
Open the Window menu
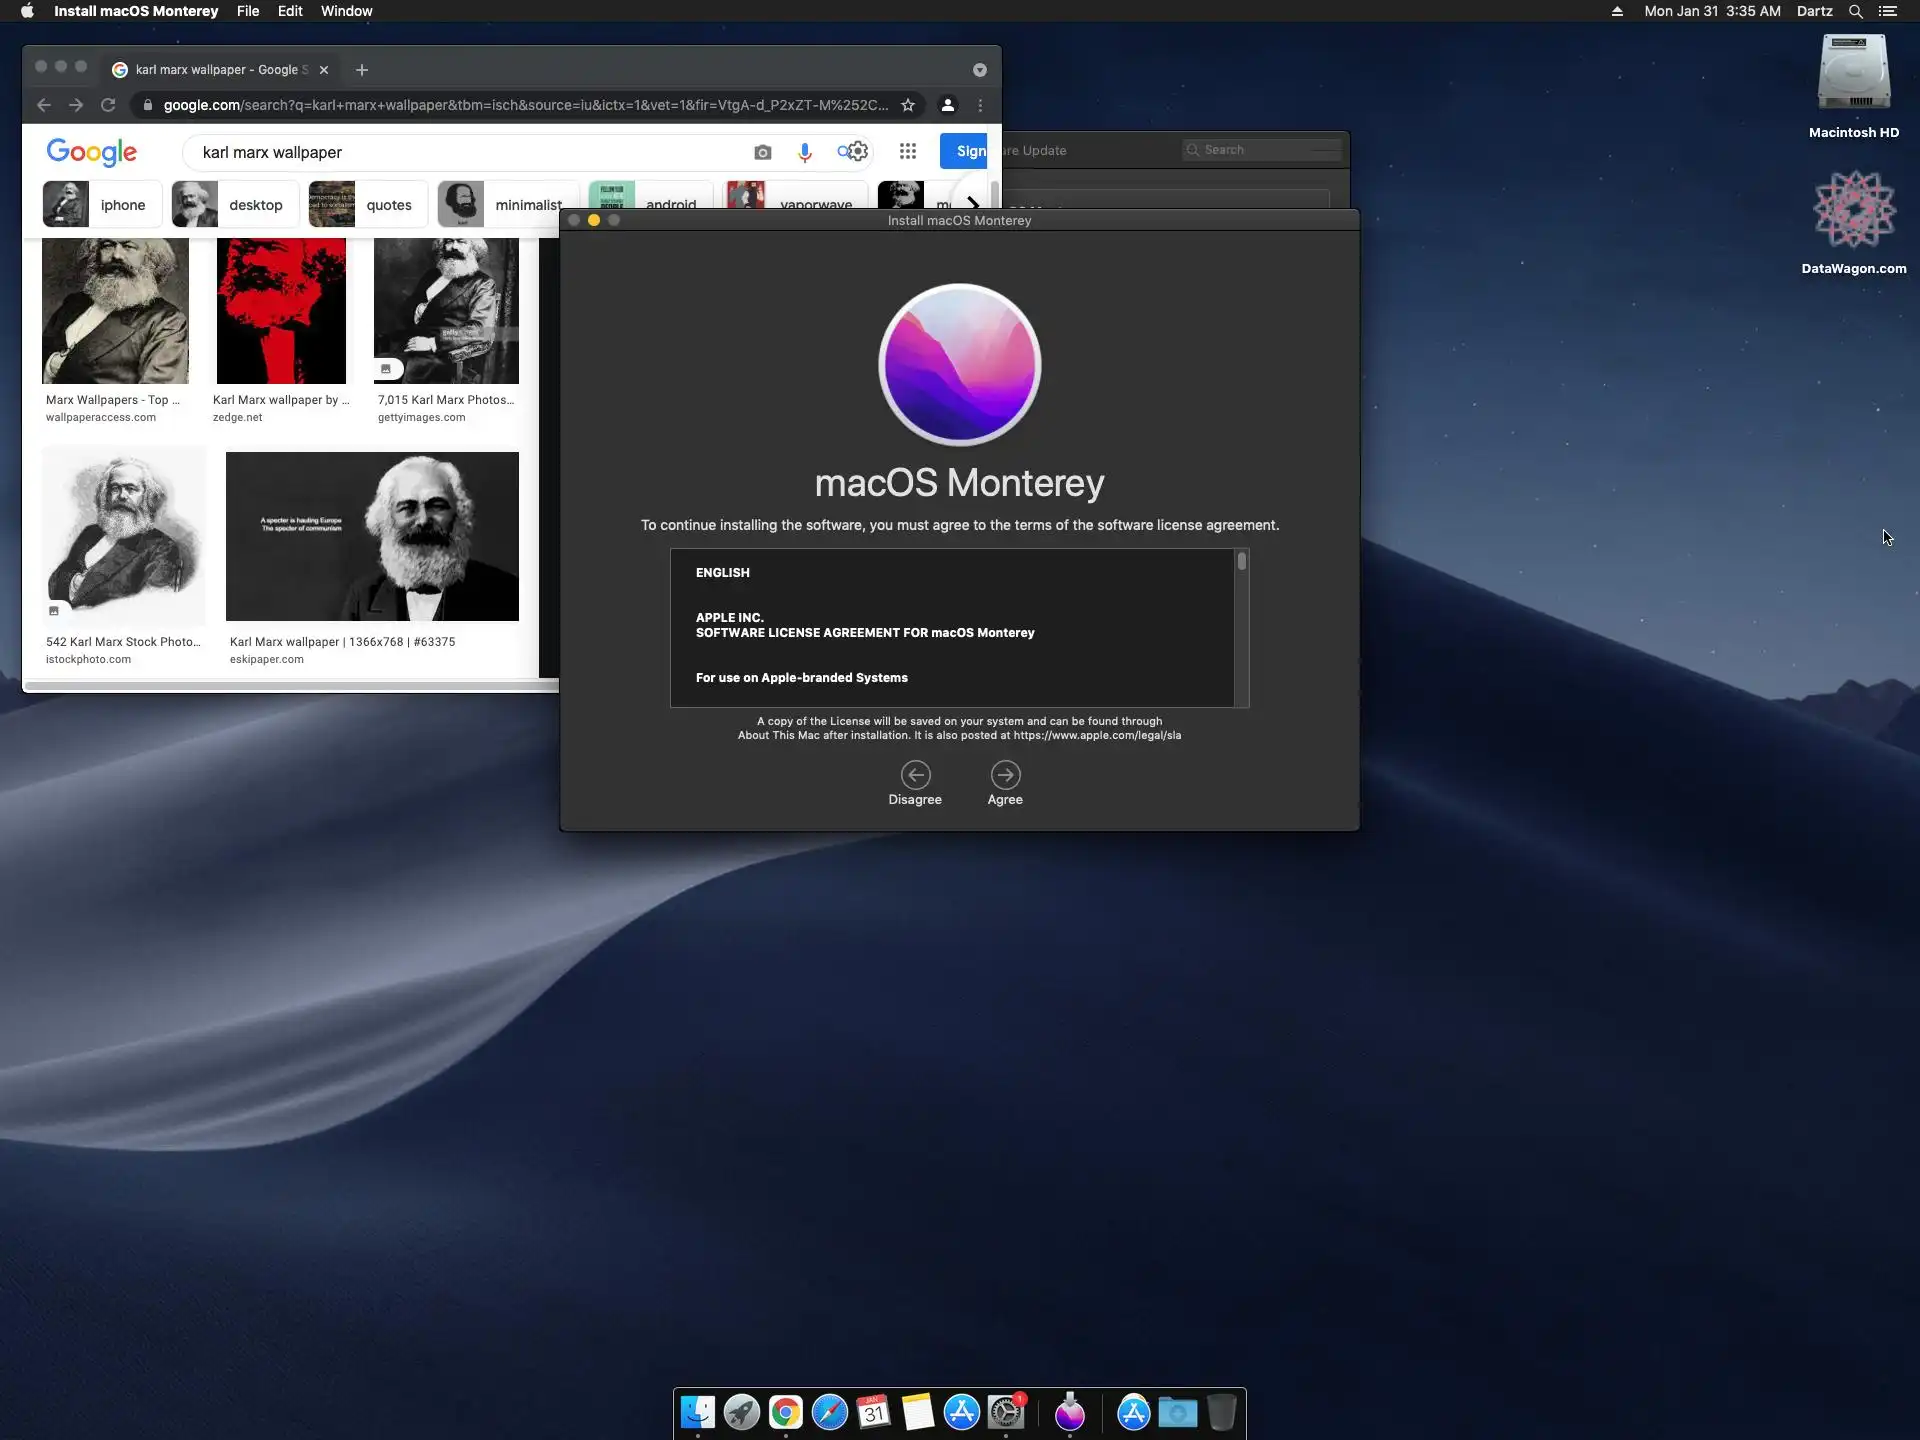point(346,11)
